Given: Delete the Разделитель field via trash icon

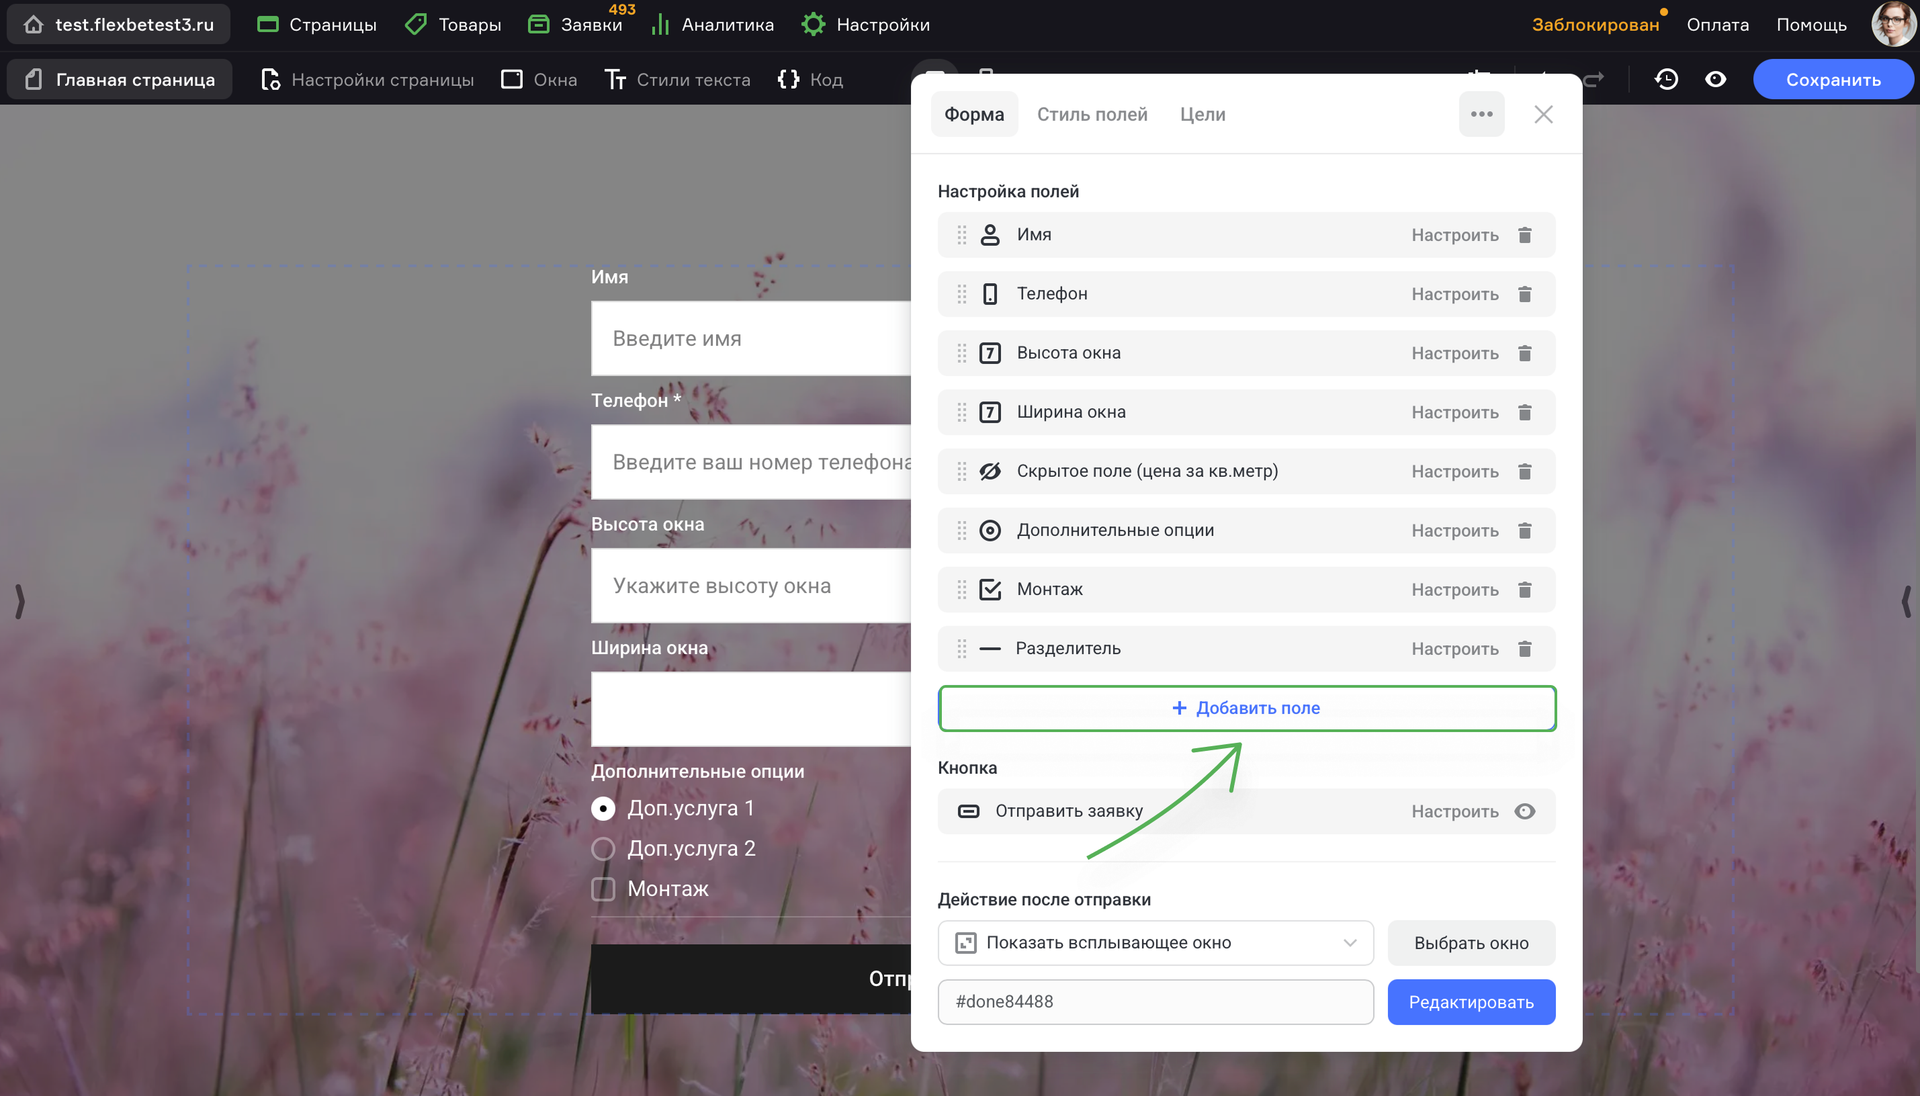Looking at the screenshot, I should tap(1524, 649).
